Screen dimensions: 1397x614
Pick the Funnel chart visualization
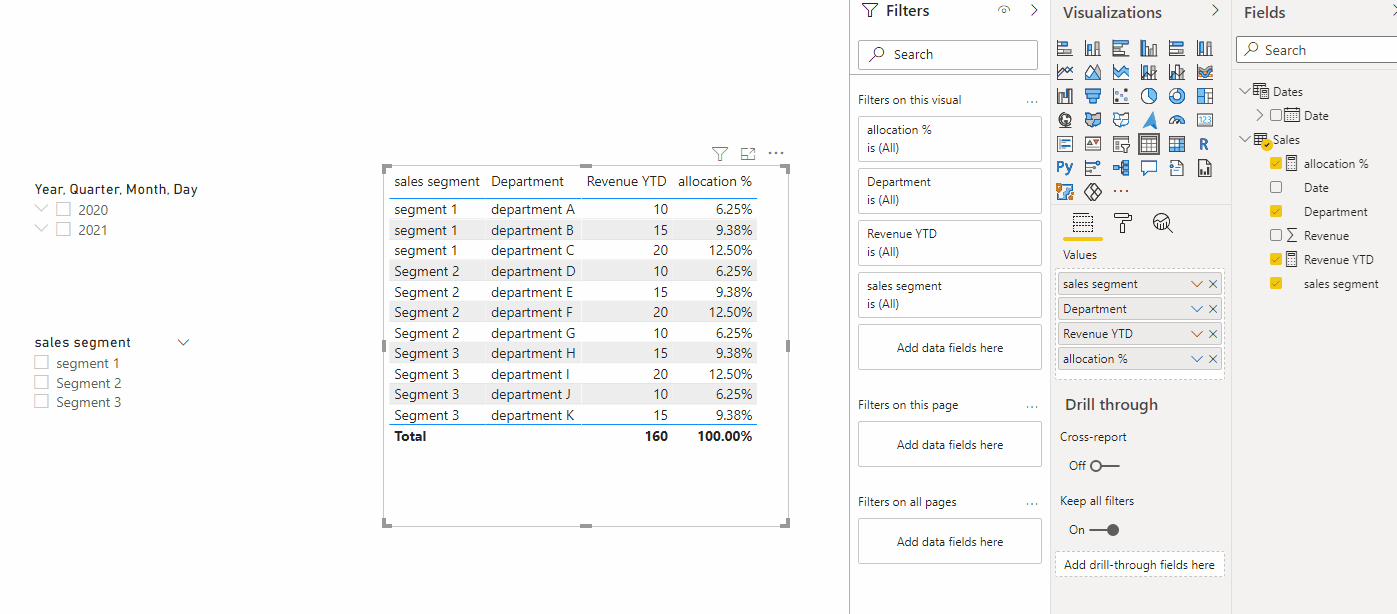(x=1093, y=96)
